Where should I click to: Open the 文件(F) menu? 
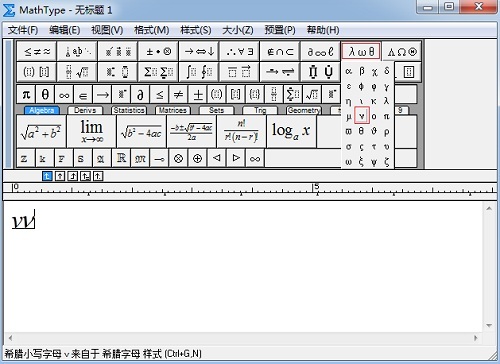[23, 30]
